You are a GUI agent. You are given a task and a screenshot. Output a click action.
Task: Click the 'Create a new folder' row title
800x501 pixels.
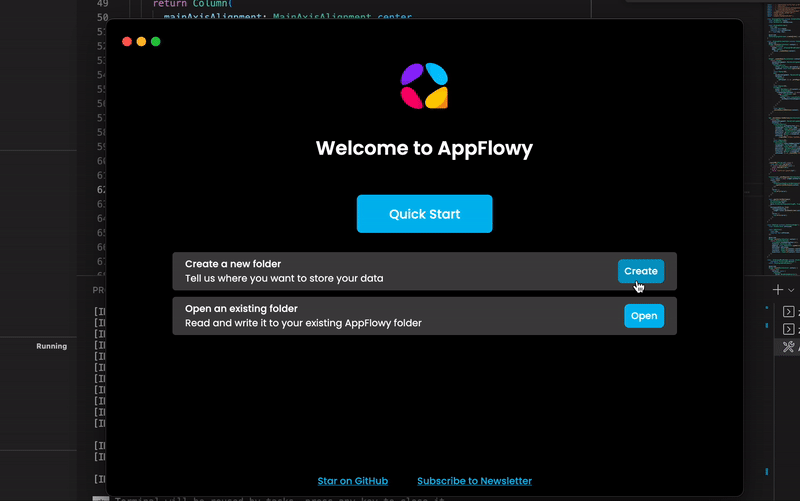tap(233, 264)
